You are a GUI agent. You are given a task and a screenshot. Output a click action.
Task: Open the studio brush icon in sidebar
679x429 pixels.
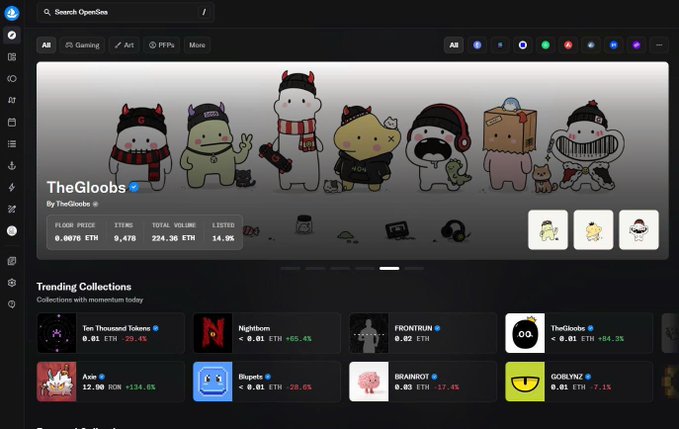(x=12, y=209)
